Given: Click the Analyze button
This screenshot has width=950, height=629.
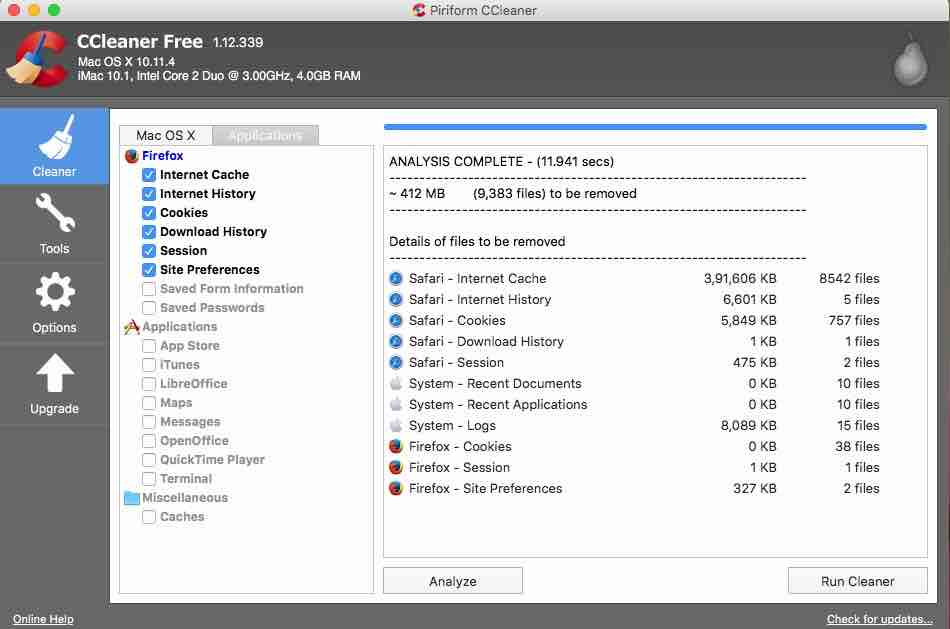Looking at the screenshot, I should pyautogui.click(x=453, y=581).
